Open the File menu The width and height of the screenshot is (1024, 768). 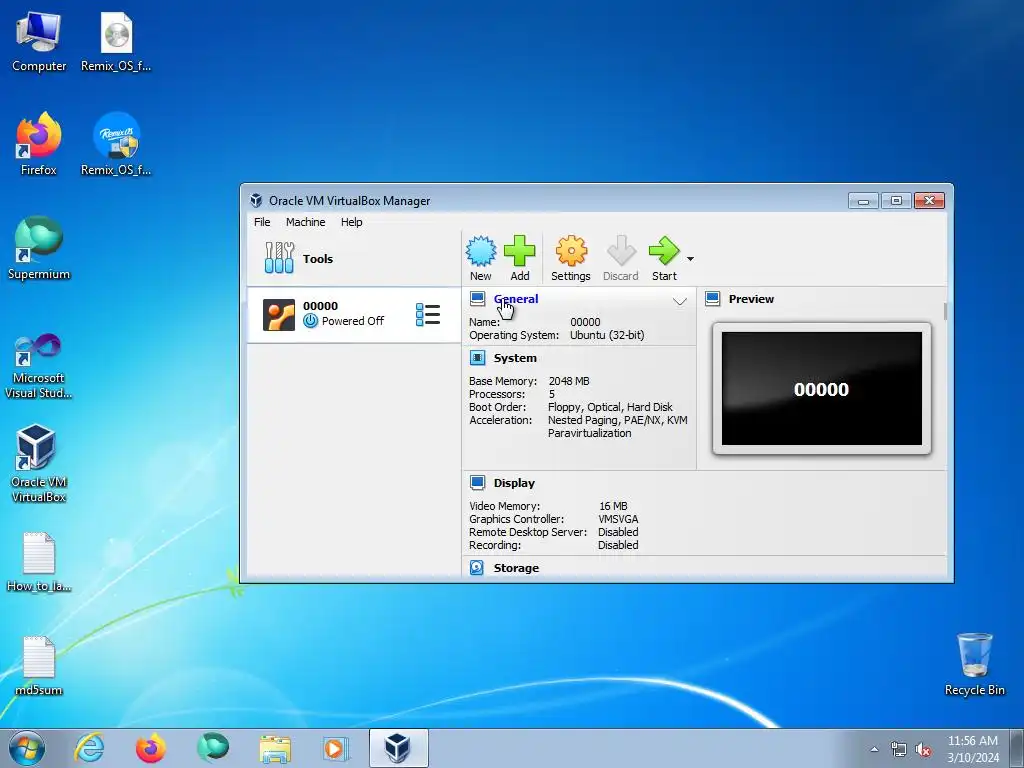(x=262, y=222)
